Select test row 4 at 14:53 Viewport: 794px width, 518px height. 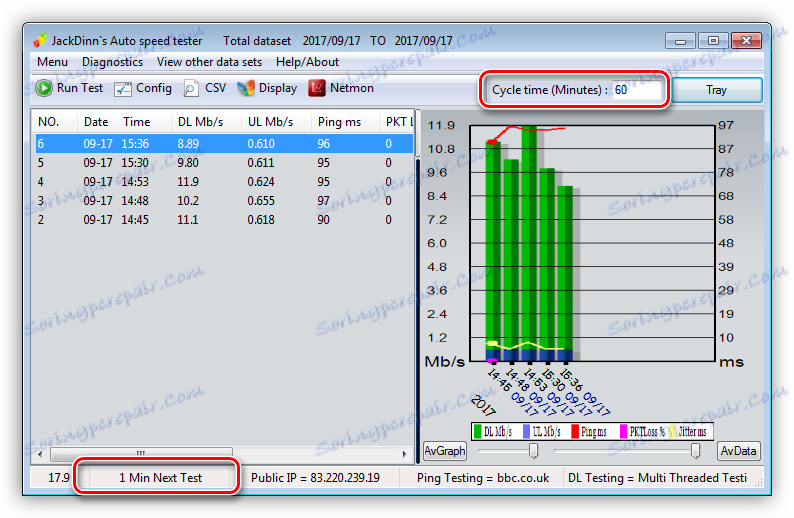[224, 182]
